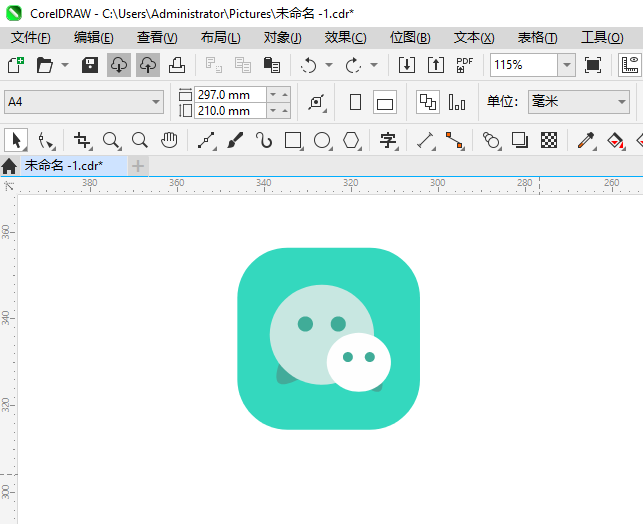Select the Drop Shadow tool
This screenshot has height=524, width=643.
pyautogui.click(x=520, y=140)
